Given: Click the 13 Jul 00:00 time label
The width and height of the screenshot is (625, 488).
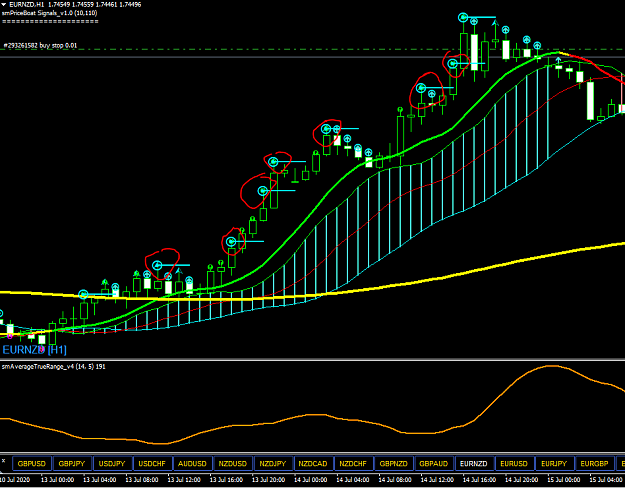Looking at the screenshot, I should coord(58,480).
